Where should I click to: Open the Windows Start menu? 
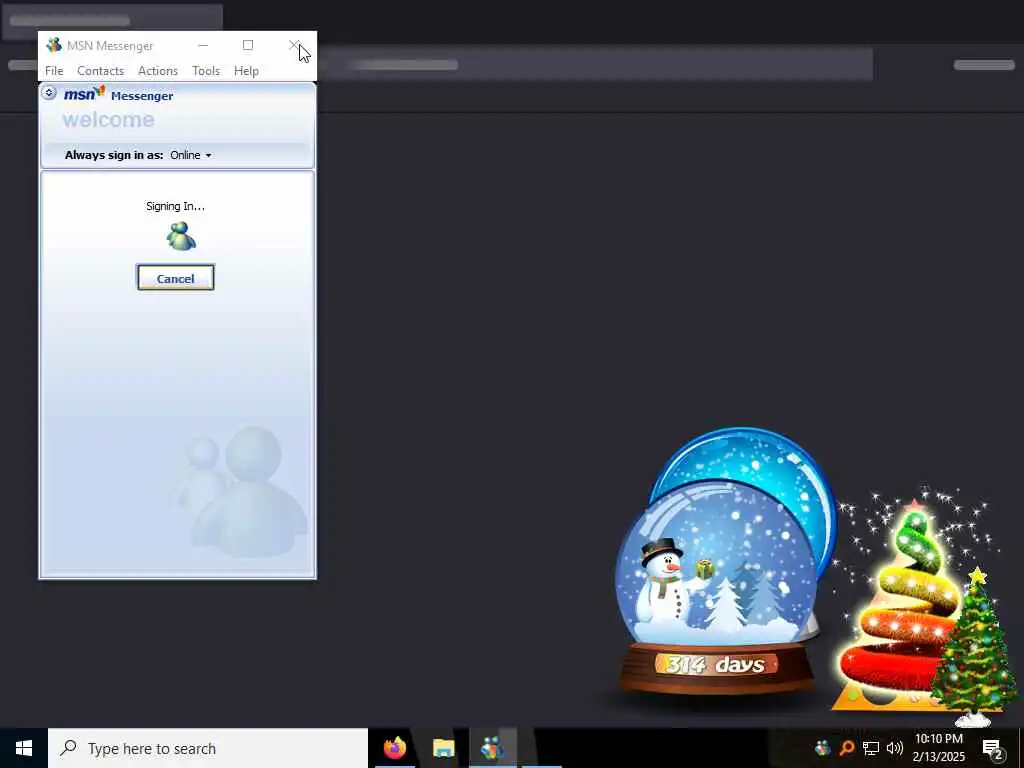24,748
